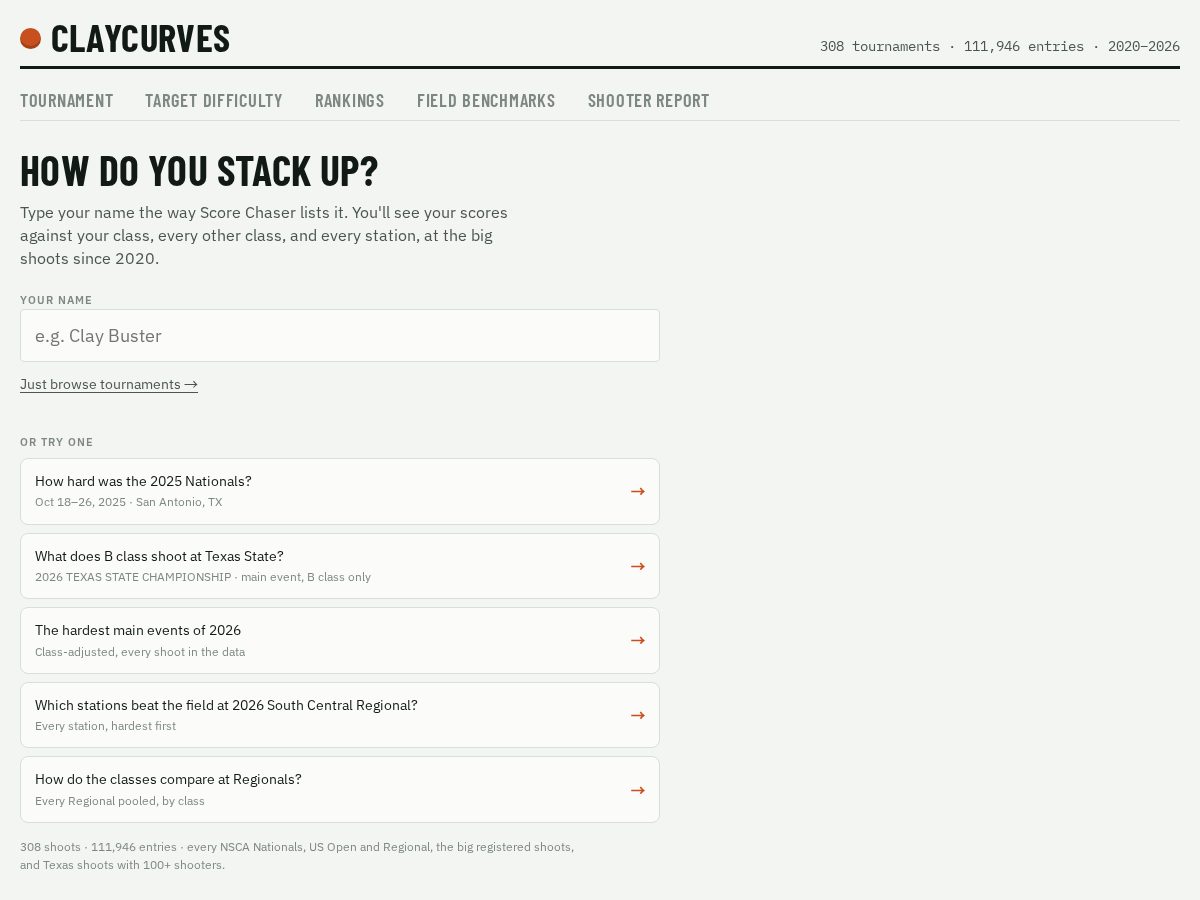Go to the Rankings tab
1200x900 pixels.
[350, 101]
